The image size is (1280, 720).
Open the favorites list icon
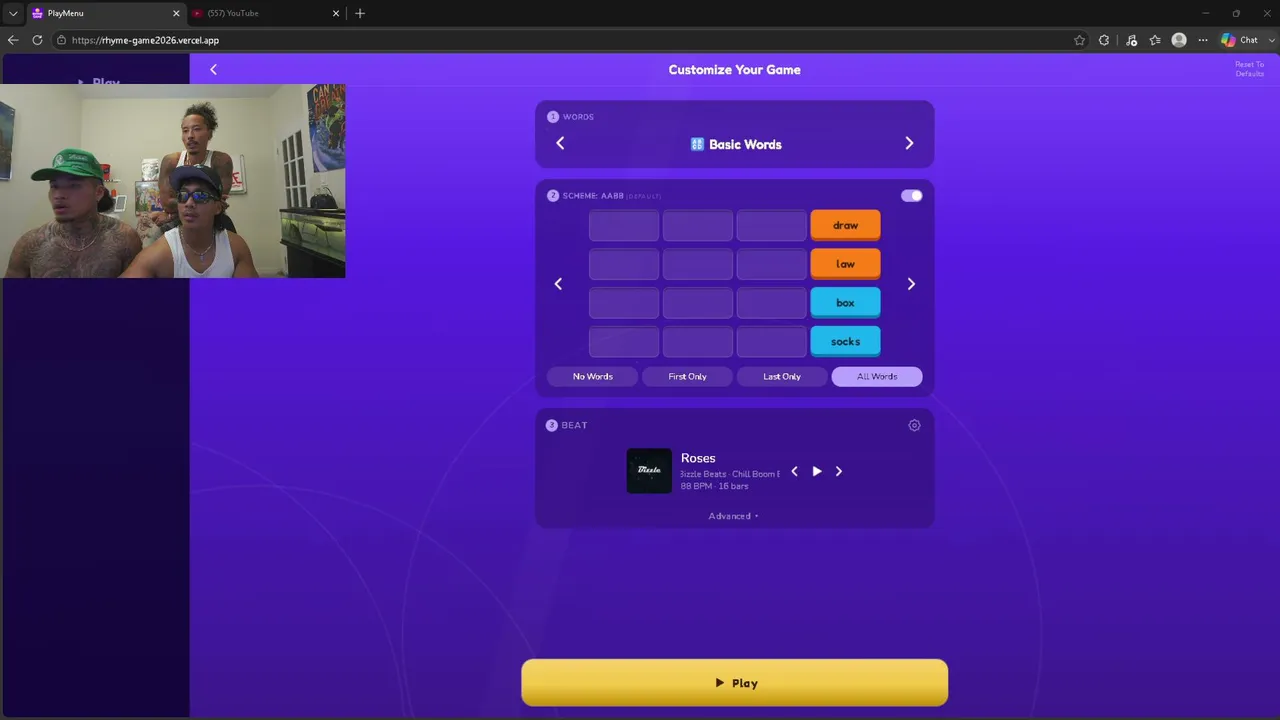pyautogui.click(x=1155, y=40)
